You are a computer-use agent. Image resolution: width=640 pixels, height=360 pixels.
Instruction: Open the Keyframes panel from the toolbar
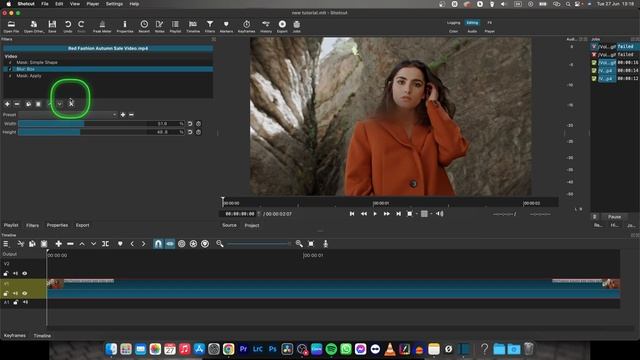coord(247,27)
